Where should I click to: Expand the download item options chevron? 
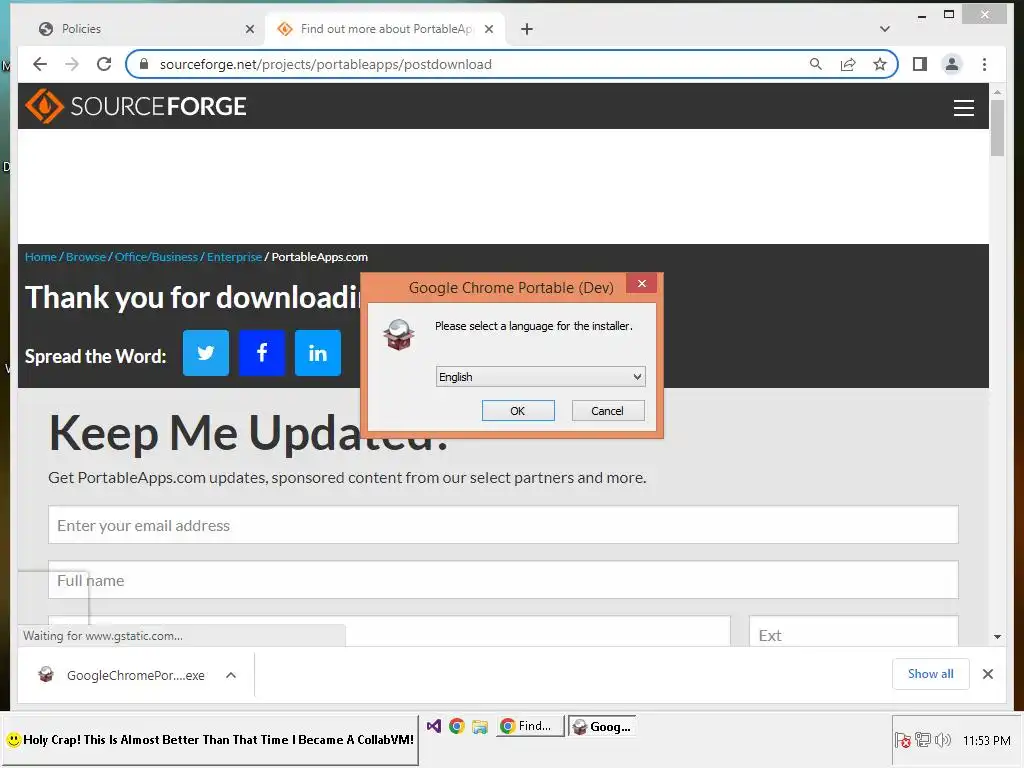231,675
